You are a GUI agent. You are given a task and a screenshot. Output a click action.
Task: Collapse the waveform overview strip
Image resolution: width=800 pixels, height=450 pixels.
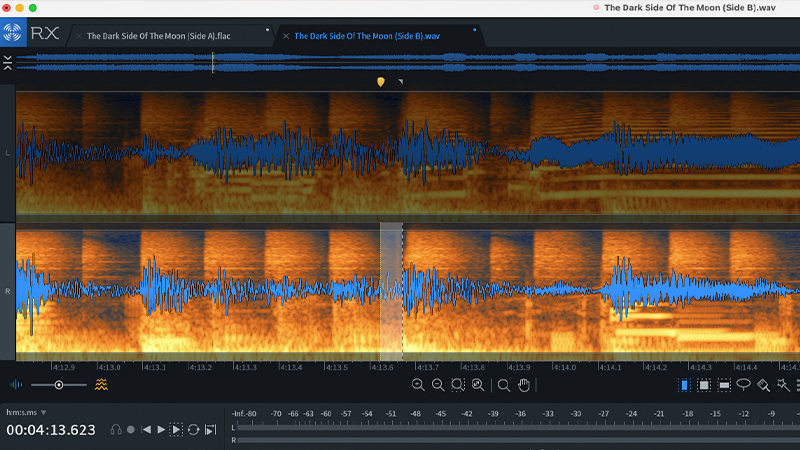8,63
